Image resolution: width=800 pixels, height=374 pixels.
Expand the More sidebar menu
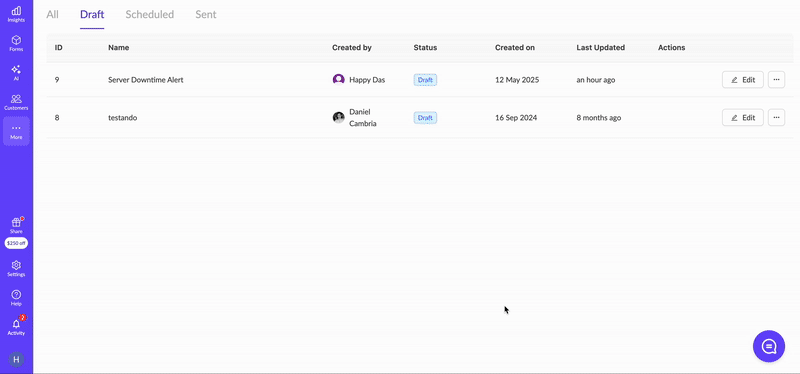tap(16, 132)
